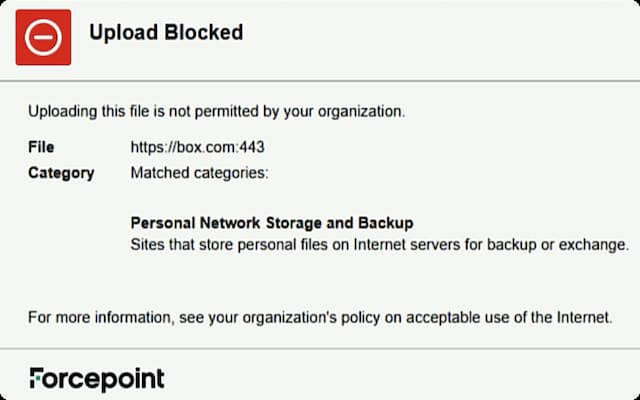This screenshot has height=400, width=640.
Task: Click the Upload Blocked heading
Action: pyautogui.click(x=166, y=32)
